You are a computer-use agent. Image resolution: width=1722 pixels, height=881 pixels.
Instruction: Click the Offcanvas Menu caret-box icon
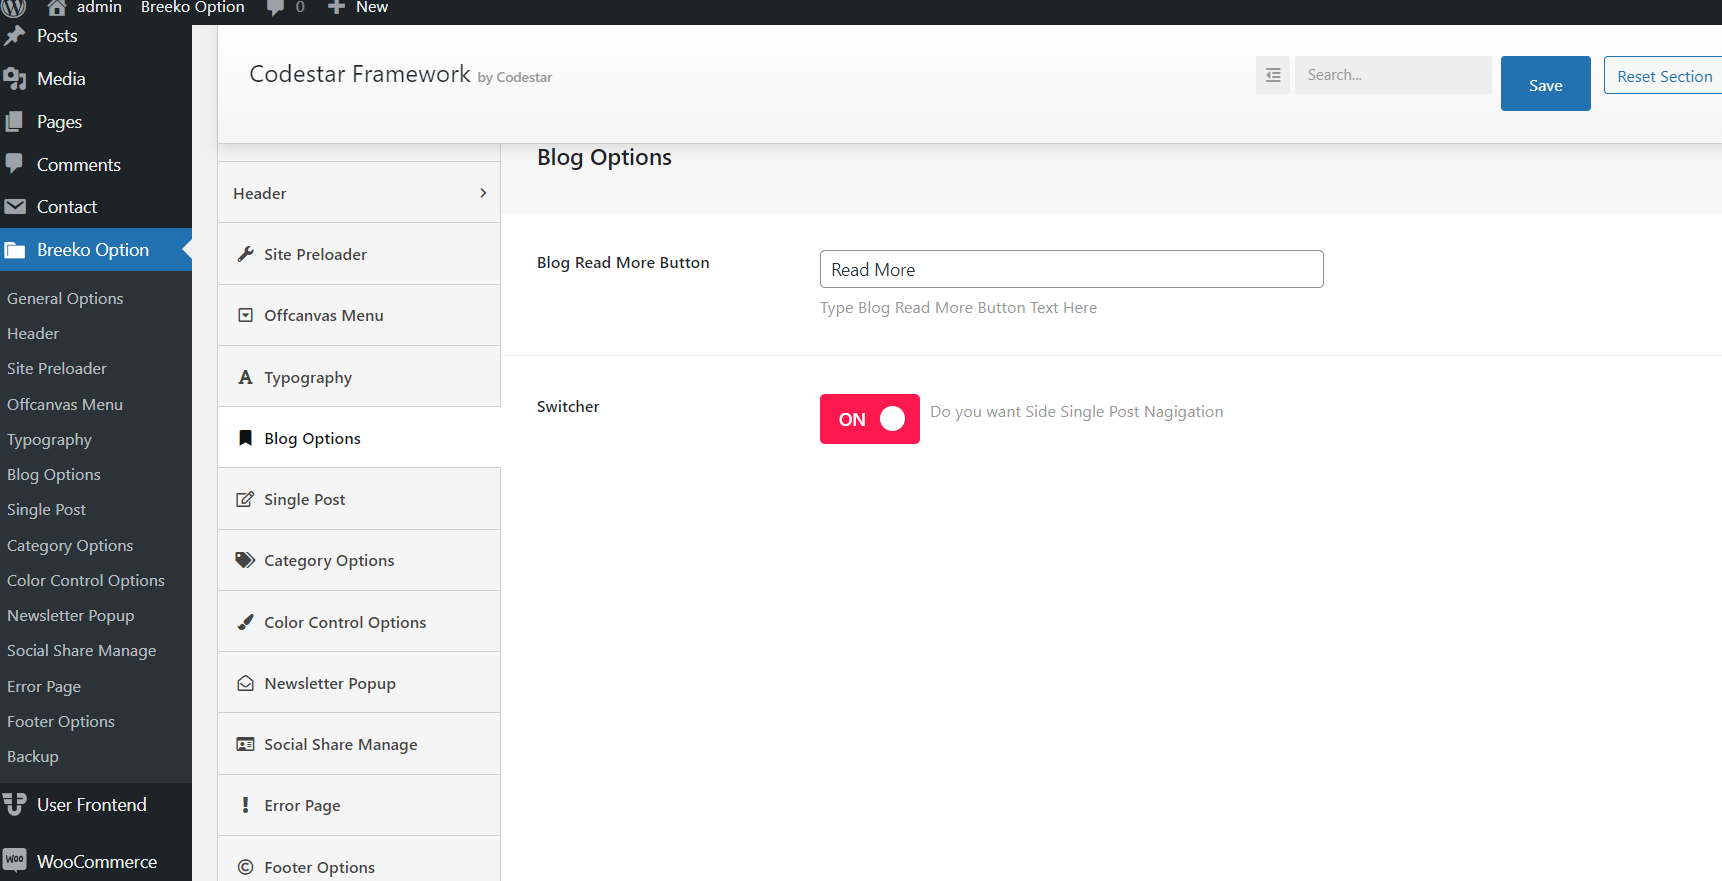point(245,315)
